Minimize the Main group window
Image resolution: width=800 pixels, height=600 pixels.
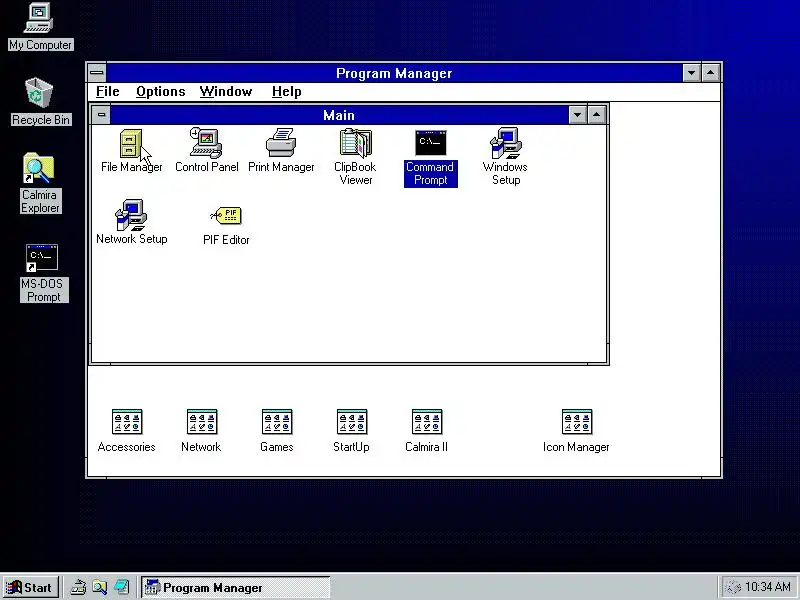[578, 115]
